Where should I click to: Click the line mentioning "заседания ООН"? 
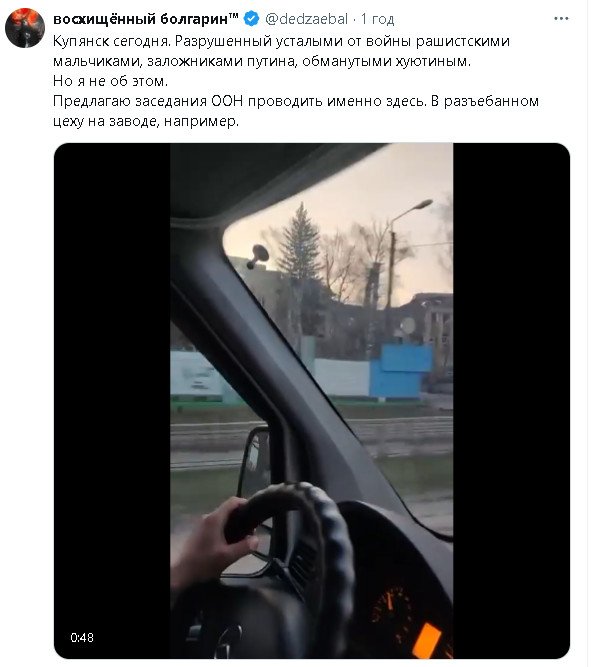click(x=296, y=101)
